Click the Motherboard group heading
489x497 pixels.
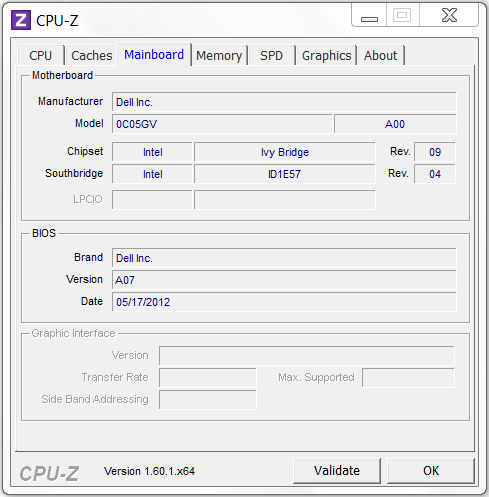point(62,75)
